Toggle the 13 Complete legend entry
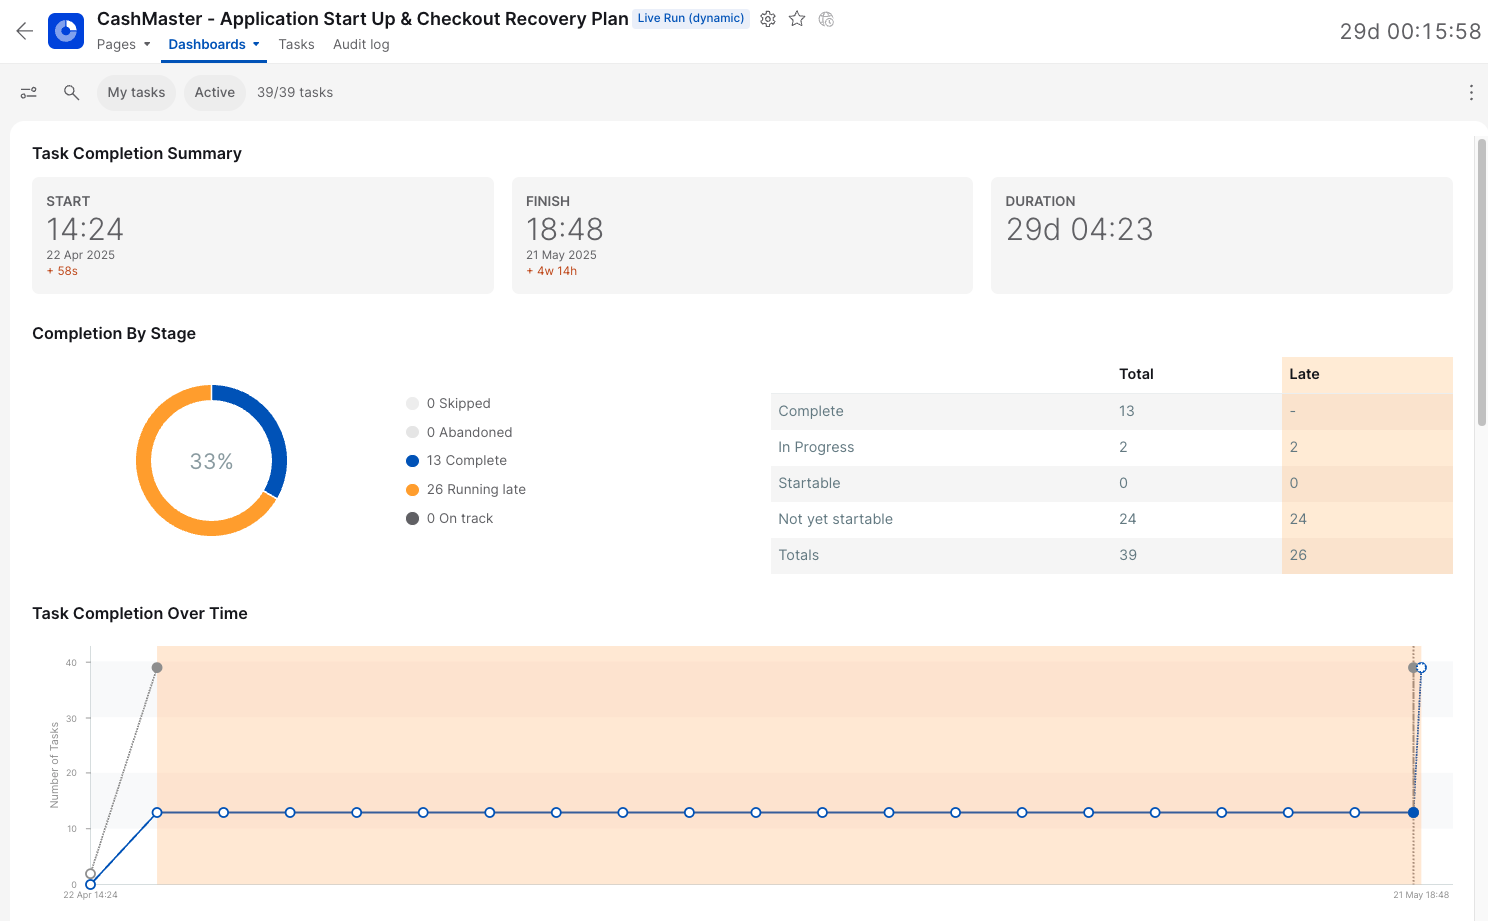Image resolution: width=1488 pixels, height=921 pixels. pyautogui.click(x=456, y=460)
